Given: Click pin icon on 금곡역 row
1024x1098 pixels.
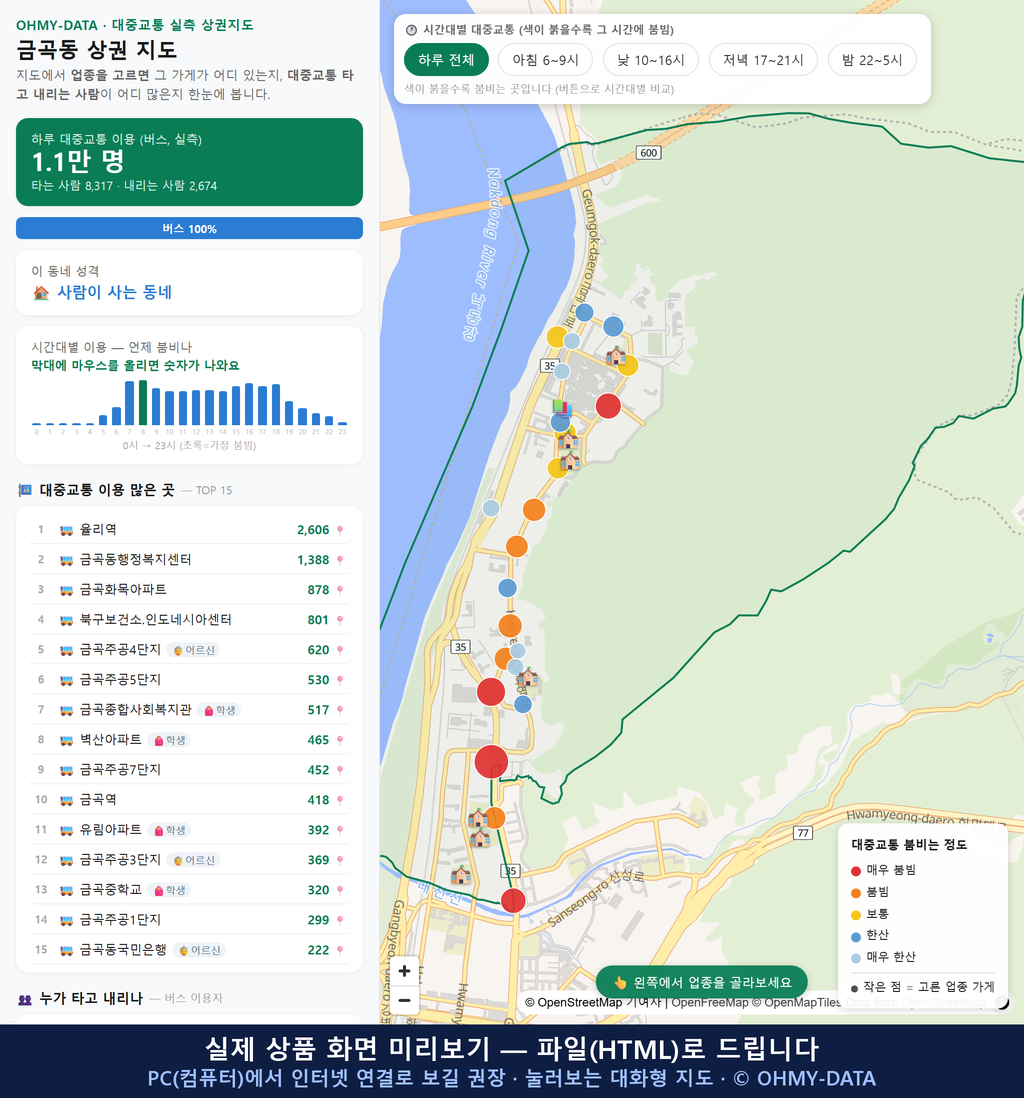Looking at the screenshot, I should [x=340, y=800].
